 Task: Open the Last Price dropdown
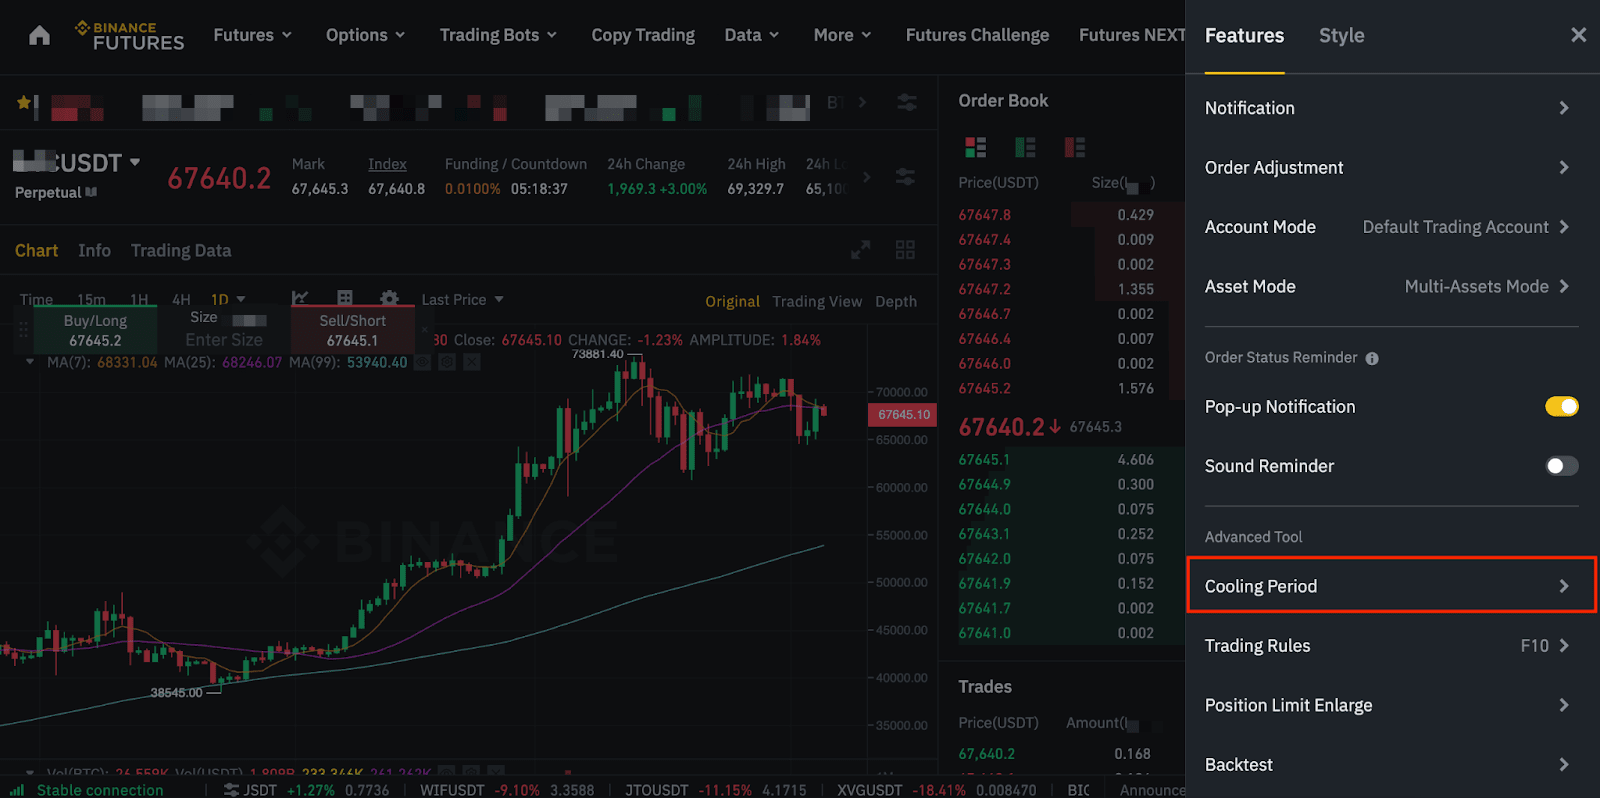pos(463,299)
